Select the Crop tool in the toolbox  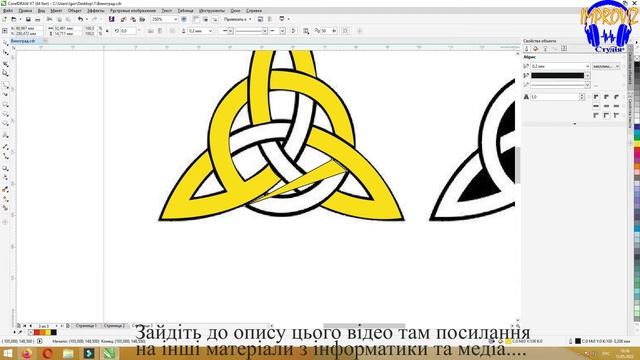[x=5, y=64]
